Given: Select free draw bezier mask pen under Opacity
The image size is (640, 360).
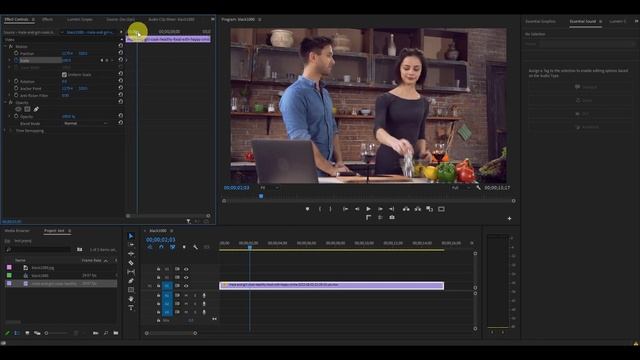Looking at the screenshot, I should pyautogui.click(x=36, y=109).
